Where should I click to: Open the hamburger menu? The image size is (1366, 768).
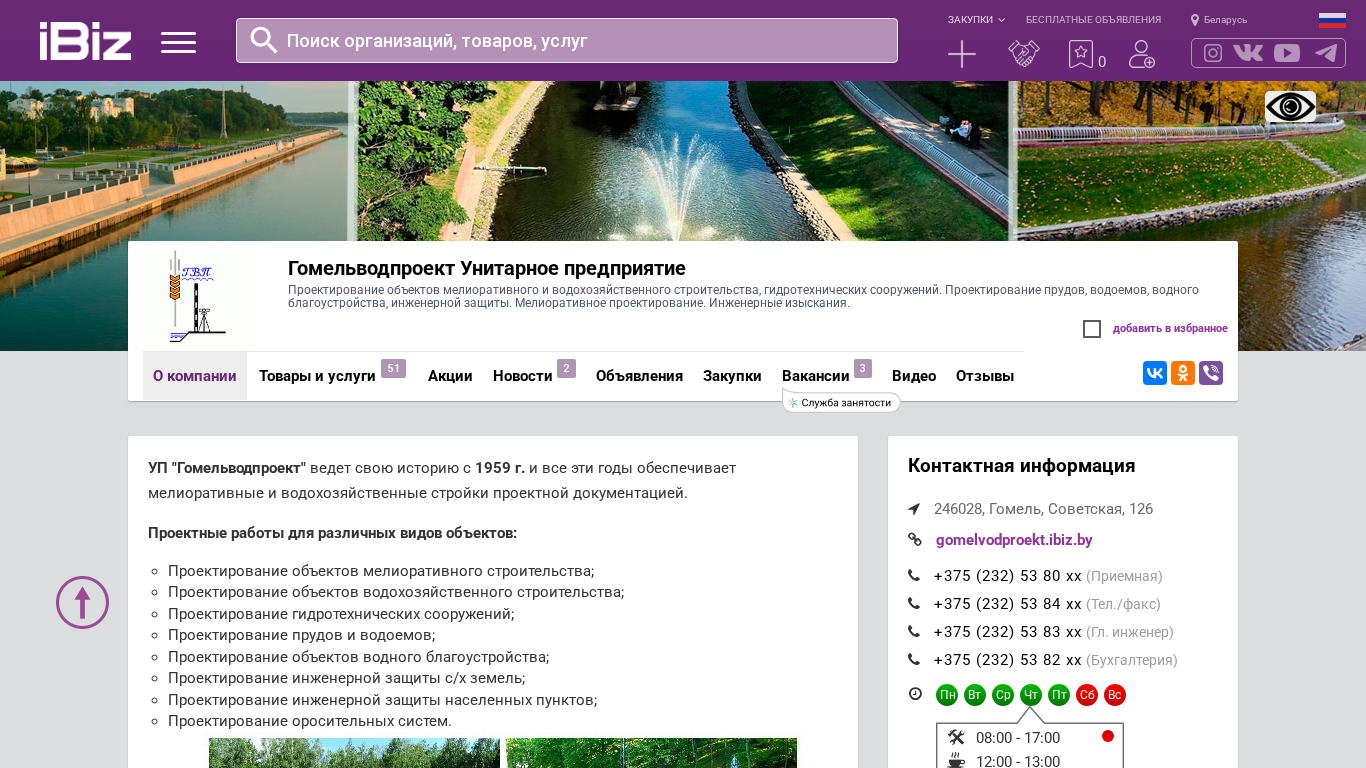click(x=178, y=42)
